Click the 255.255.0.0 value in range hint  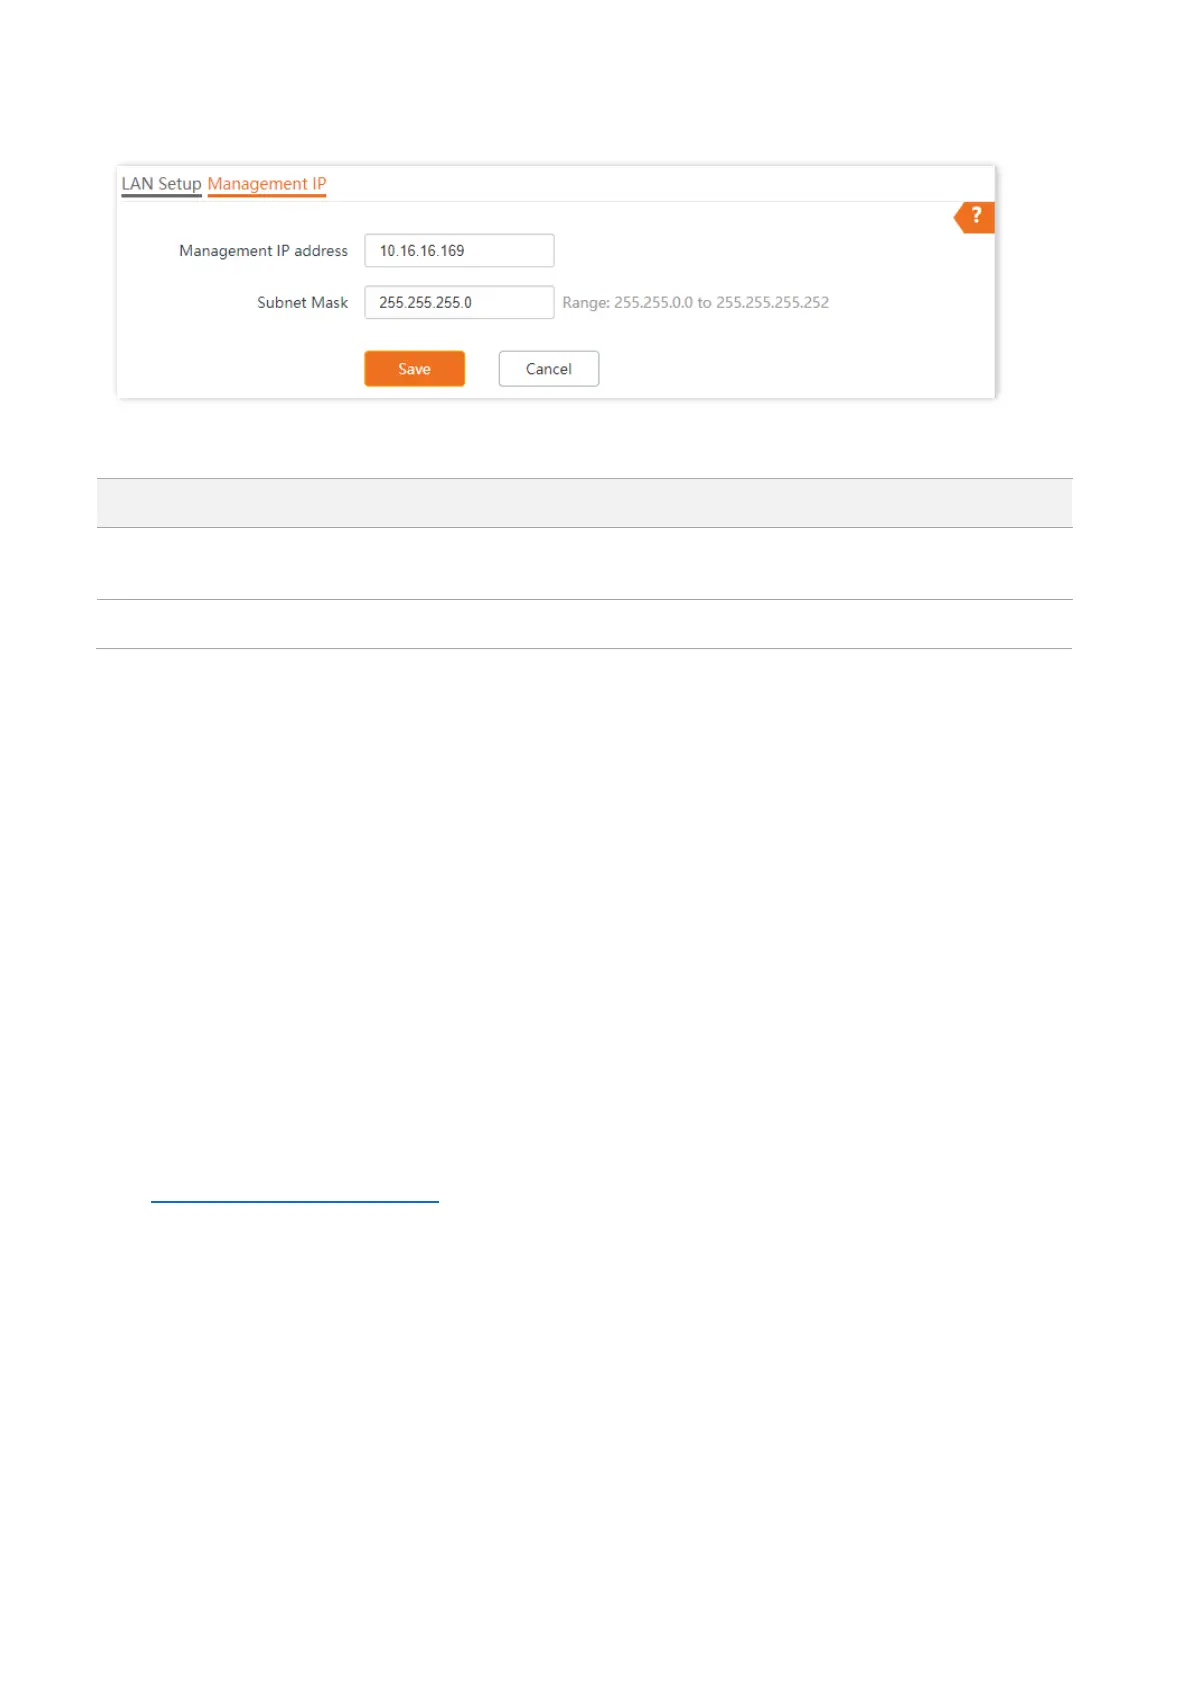(653, 302)
